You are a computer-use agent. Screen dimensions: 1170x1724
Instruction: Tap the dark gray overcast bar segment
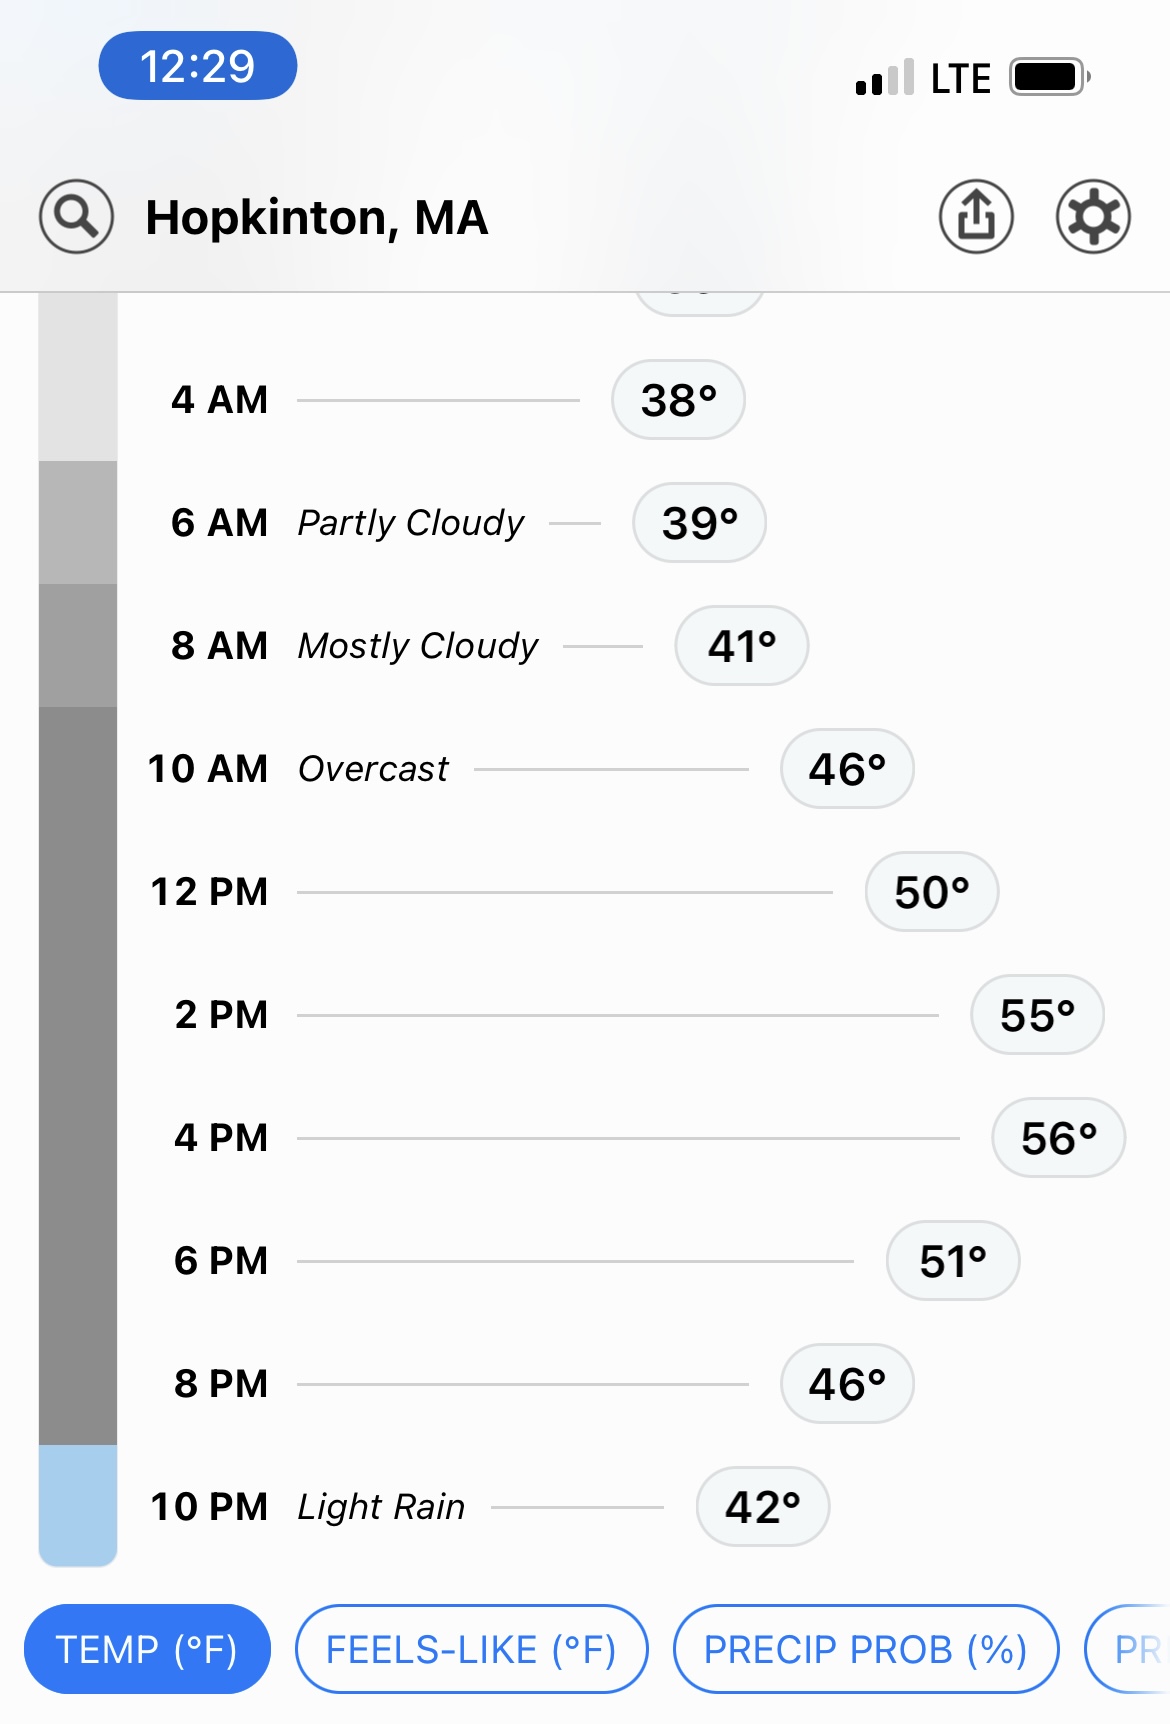pyautogui.click(x=78, y=1076)
